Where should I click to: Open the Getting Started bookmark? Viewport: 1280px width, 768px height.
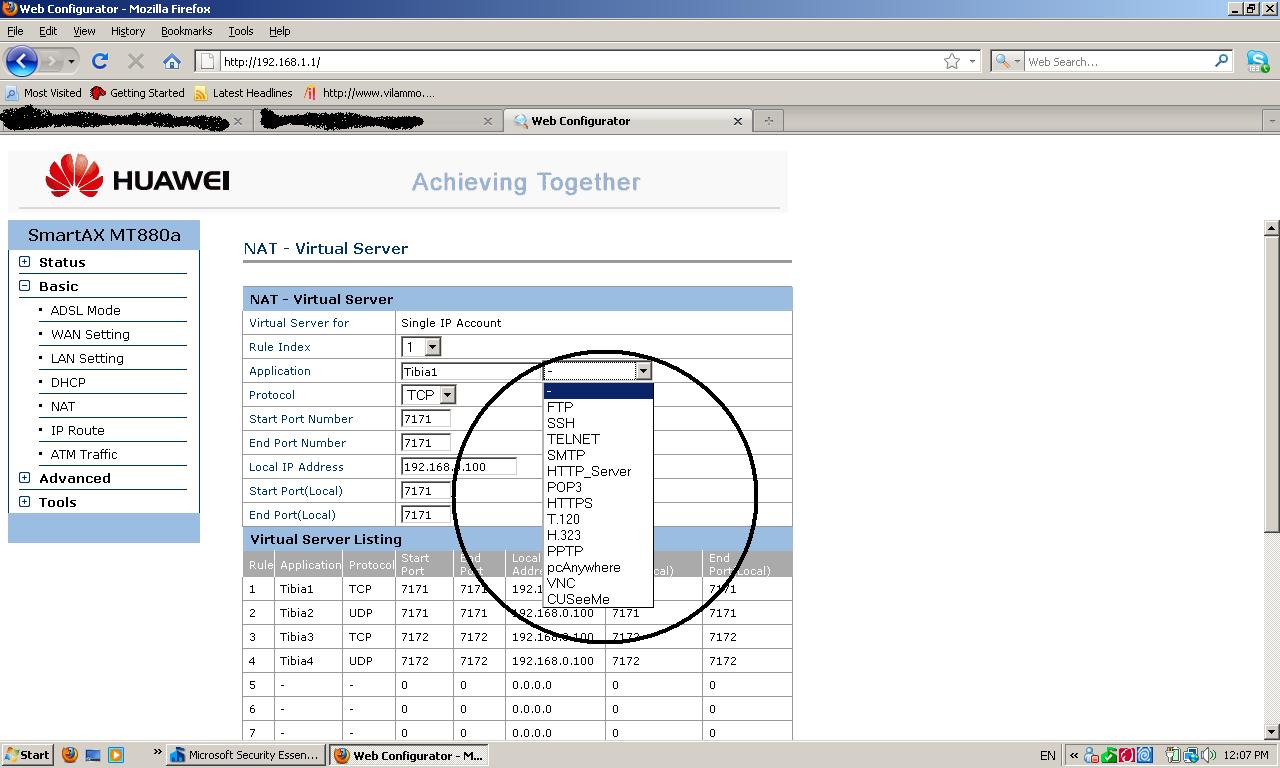(x=138, y=93)
